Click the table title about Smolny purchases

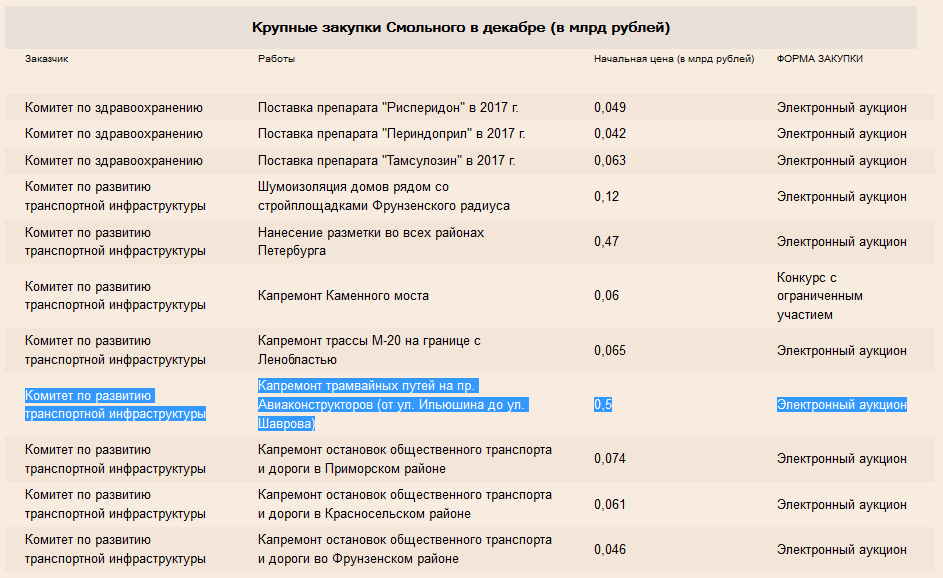(460, 27)
